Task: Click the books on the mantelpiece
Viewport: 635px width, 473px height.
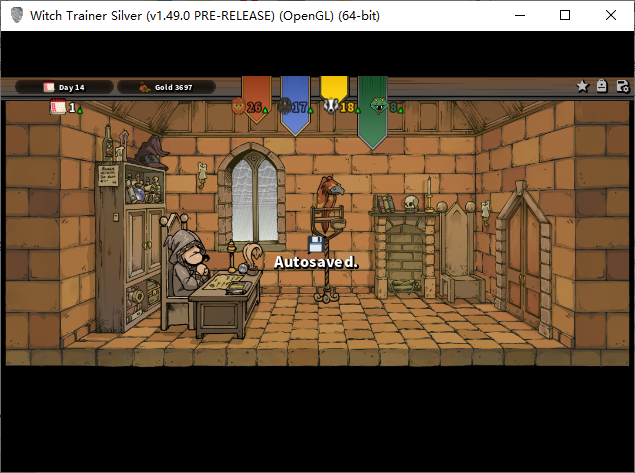Action: pyautogui.click(x=384, y=203)
